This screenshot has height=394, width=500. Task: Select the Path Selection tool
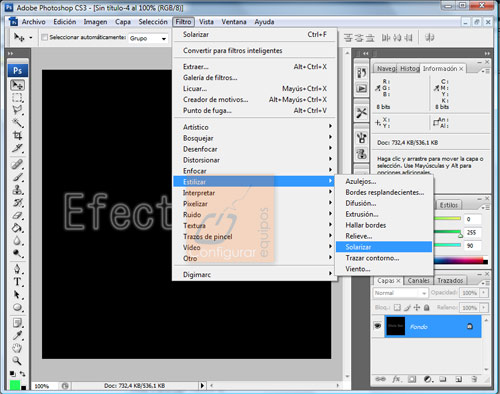(17, 295)
